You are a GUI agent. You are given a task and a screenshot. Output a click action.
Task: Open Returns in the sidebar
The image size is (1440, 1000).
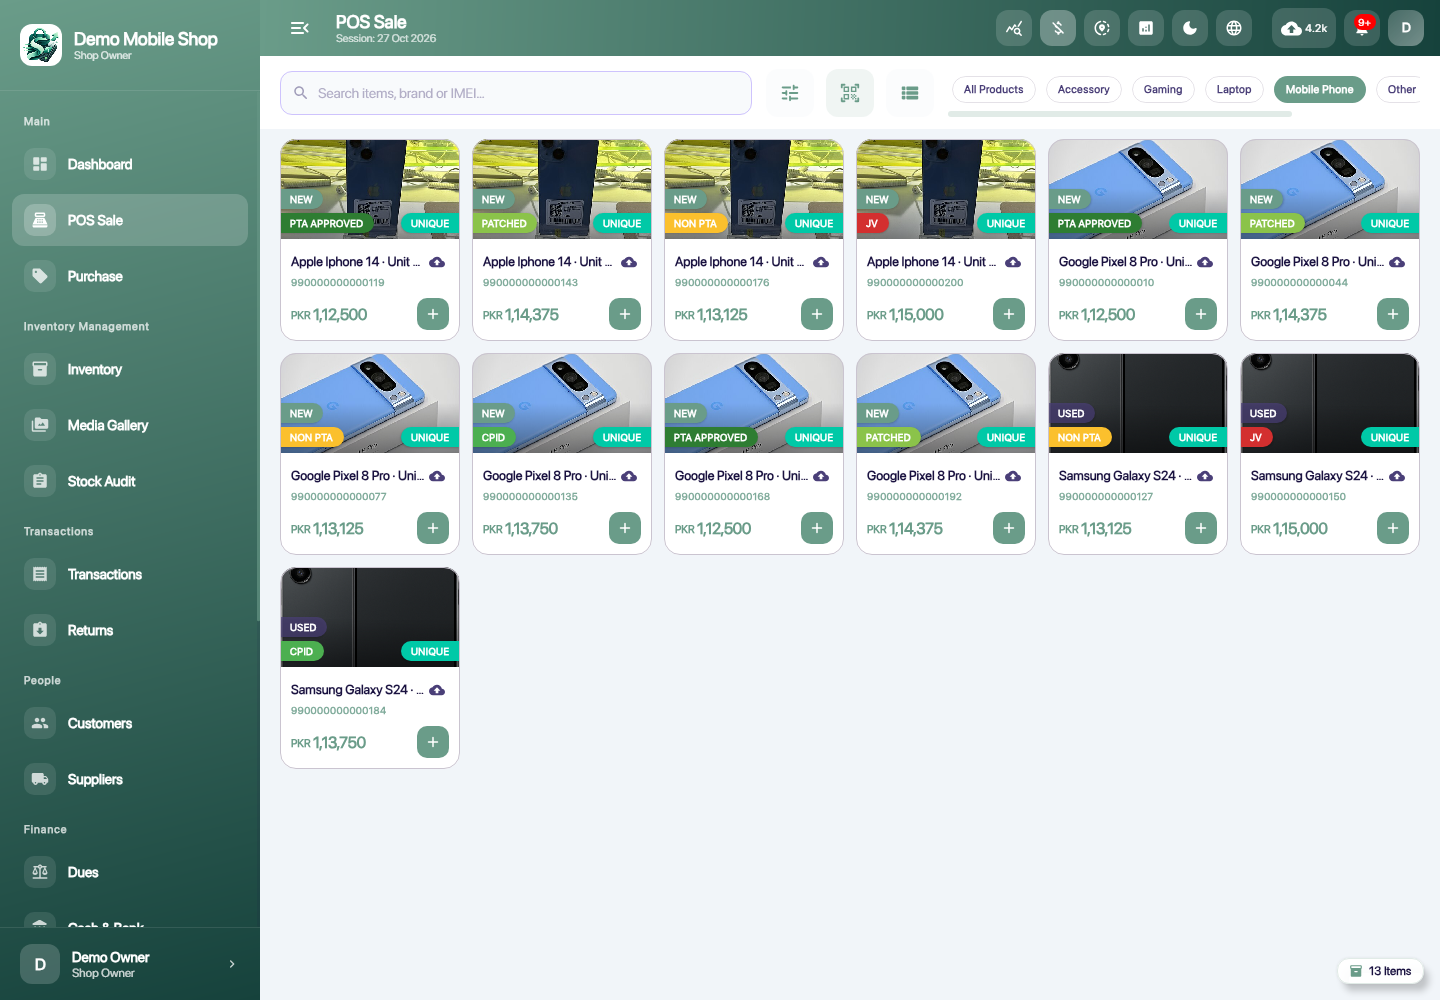(x=130, y=630)
